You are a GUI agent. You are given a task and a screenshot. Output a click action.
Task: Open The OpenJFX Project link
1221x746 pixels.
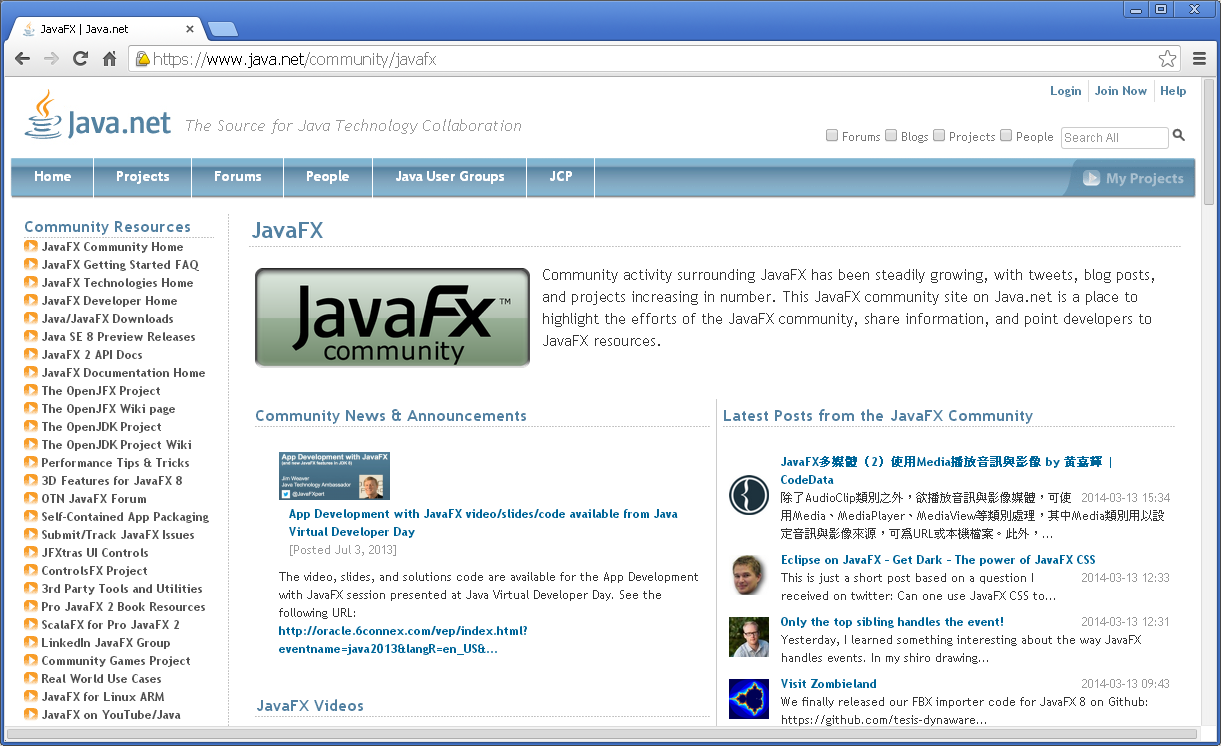click(x=101, y=391)
